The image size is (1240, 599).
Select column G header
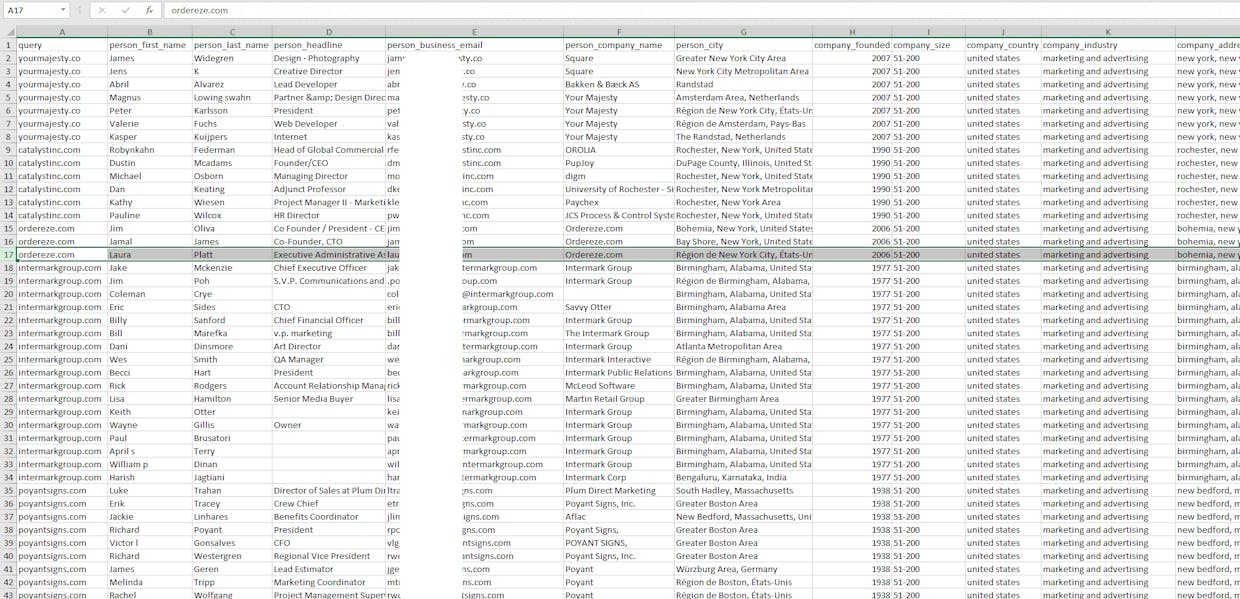point(744,32)
